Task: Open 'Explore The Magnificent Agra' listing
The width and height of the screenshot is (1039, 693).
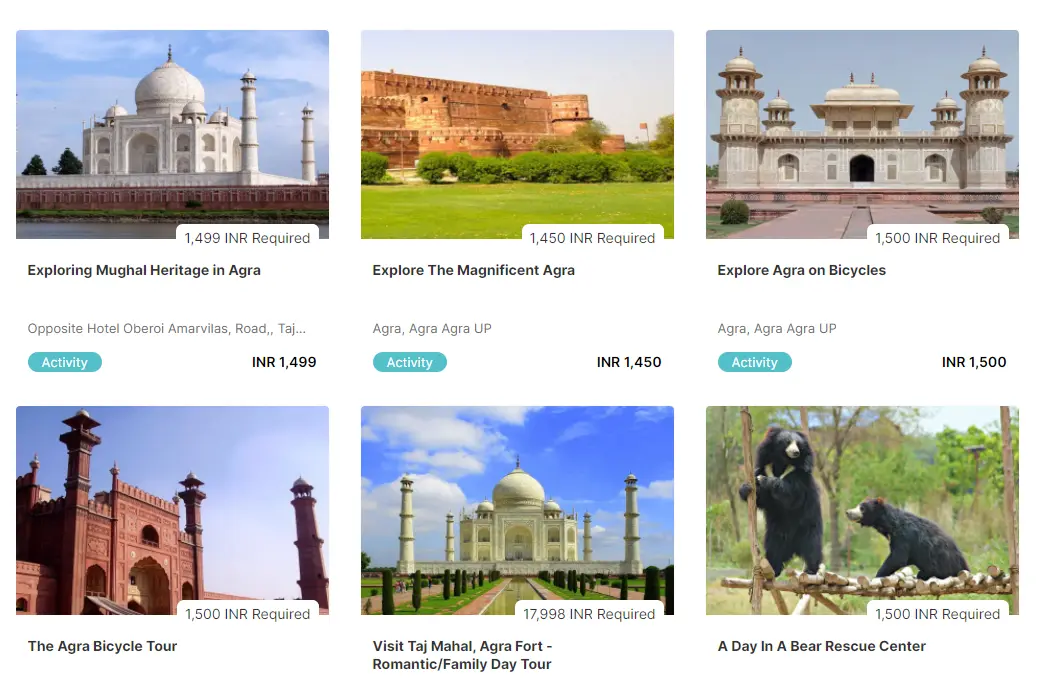Action: (473, 270)
